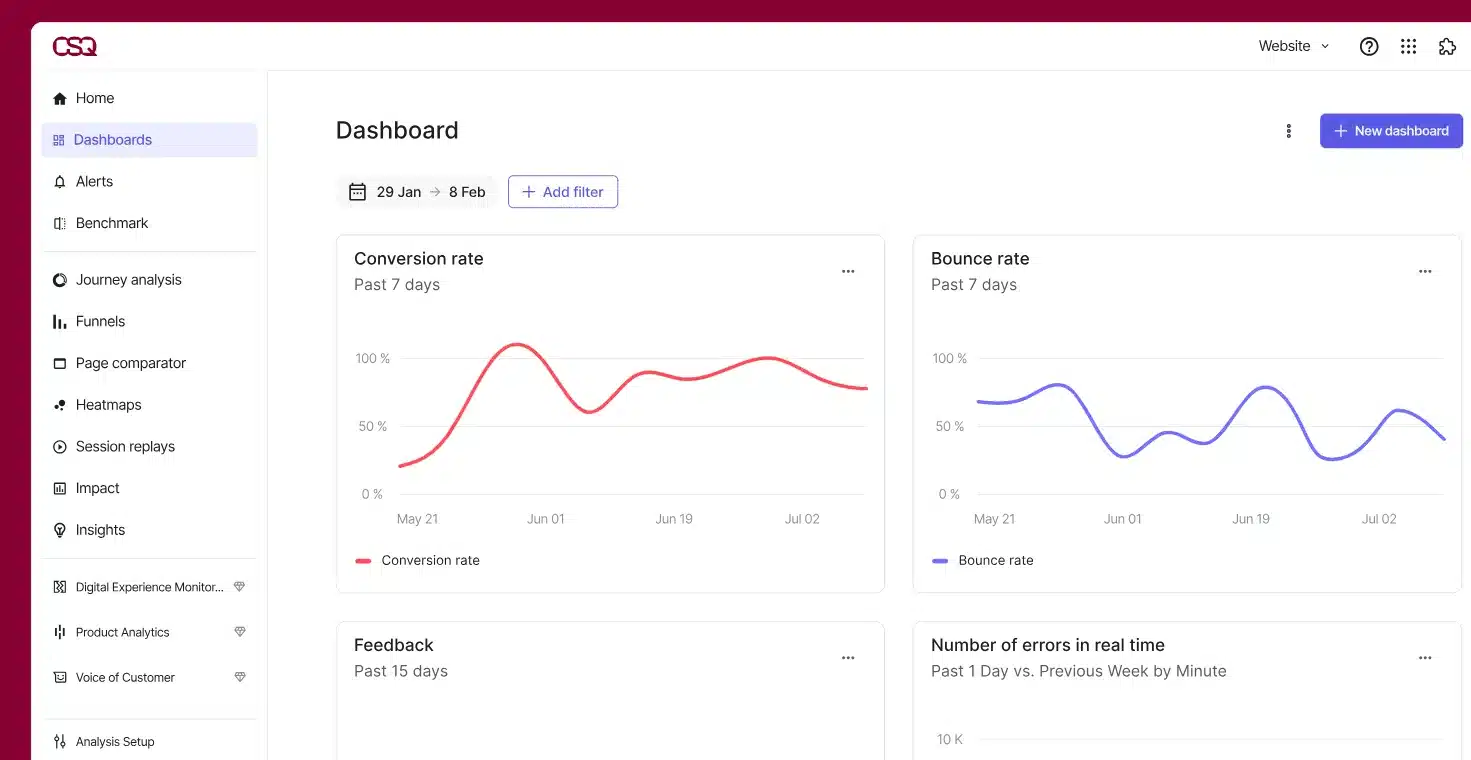The image size is (1471, 760).
Task: Open the apps grid launcher
Action: tap(1408, 46)
